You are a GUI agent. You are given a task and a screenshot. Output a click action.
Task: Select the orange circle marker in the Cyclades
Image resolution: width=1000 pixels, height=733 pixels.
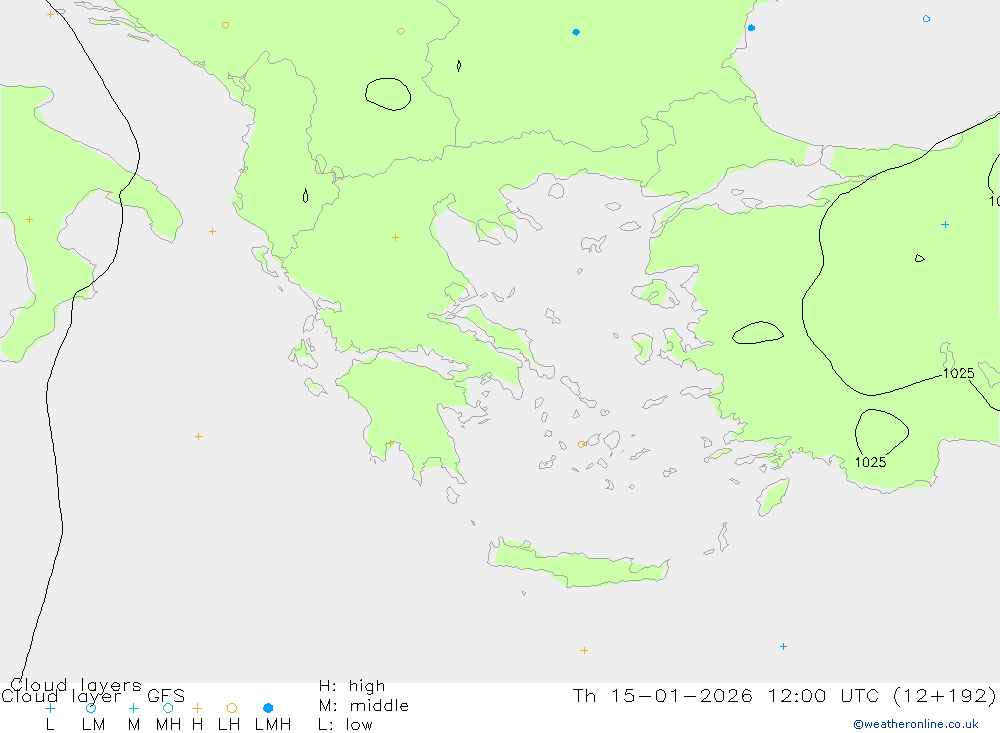coord(582,444)
